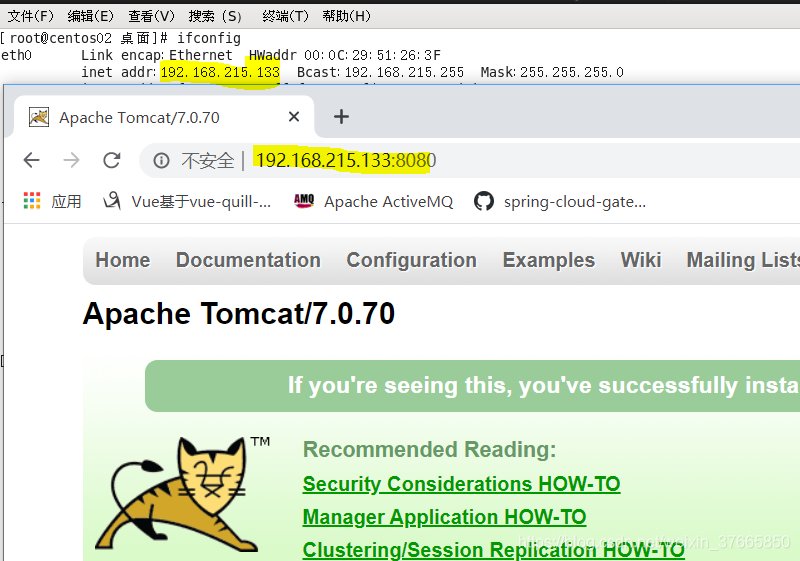Image resolution: width=800 pixels, height=561 pixels.
Task: Open the 终端(T) terminal menu
Action: [x=285, y=16]
